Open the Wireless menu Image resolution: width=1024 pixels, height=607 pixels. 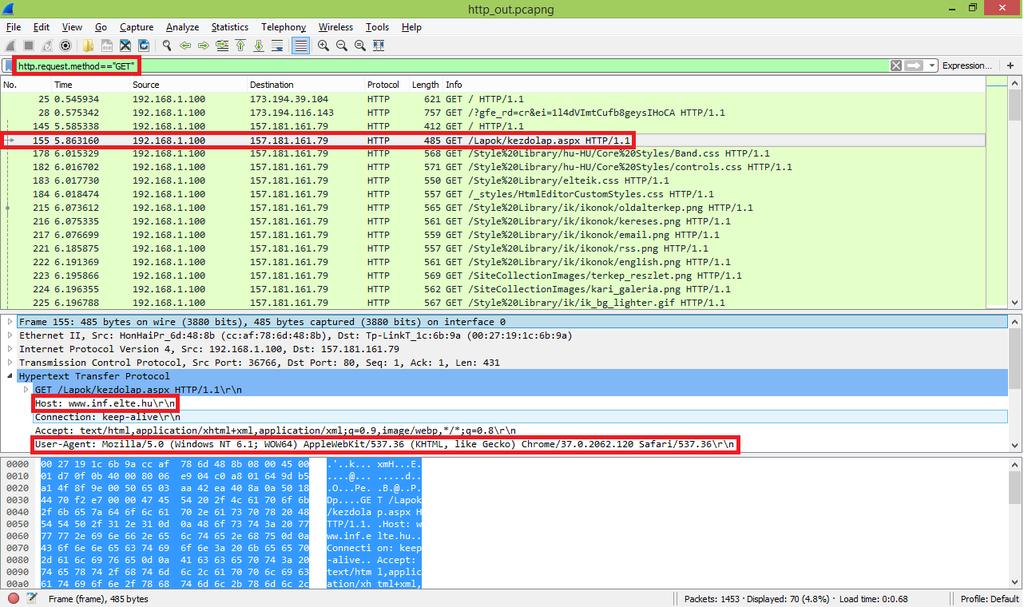tap(336, 27)
